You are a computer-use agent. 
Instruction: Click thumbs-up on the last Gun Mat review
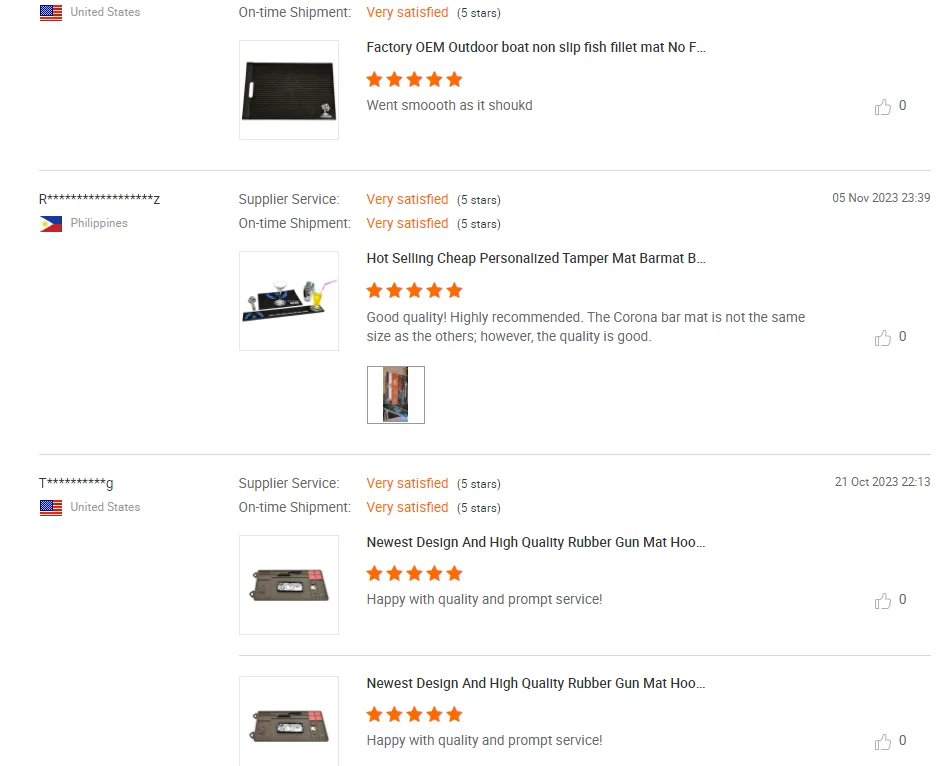[883, 741]
